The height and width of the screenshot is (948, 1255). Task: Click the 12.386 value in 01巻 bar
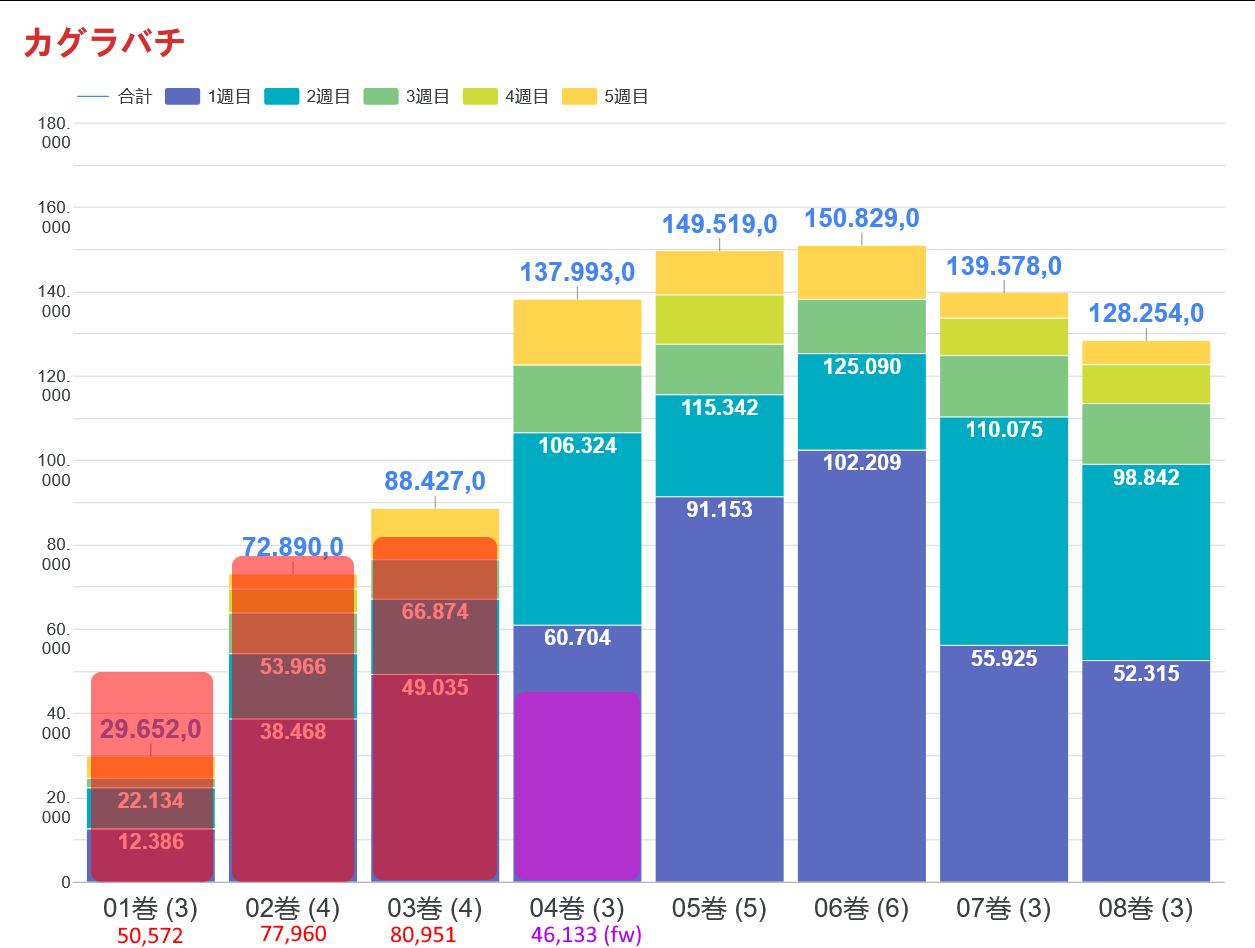click(151, 841)
